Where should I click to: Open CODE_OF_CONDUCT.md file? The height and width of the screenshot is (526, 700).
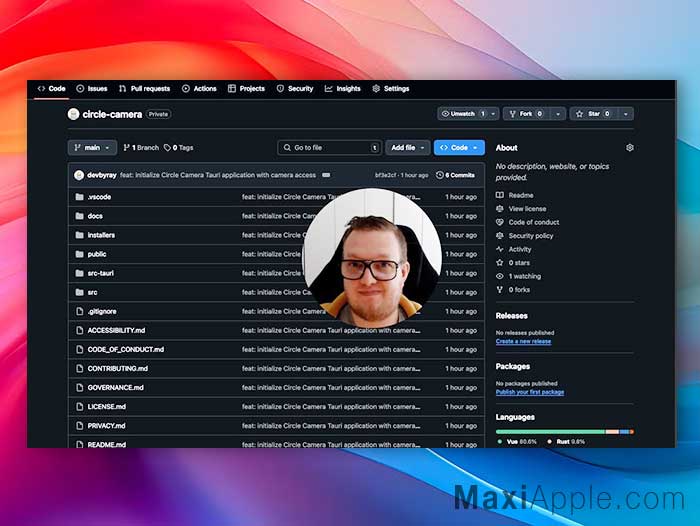(126, 350)
